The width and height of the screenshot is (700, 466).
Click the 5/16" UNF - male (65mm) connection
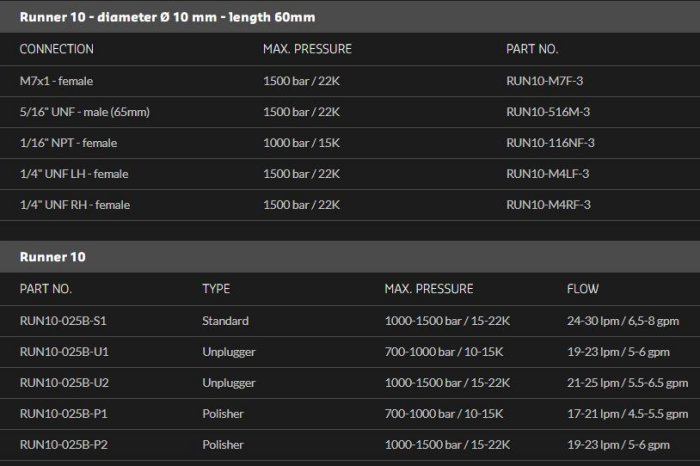85,112
